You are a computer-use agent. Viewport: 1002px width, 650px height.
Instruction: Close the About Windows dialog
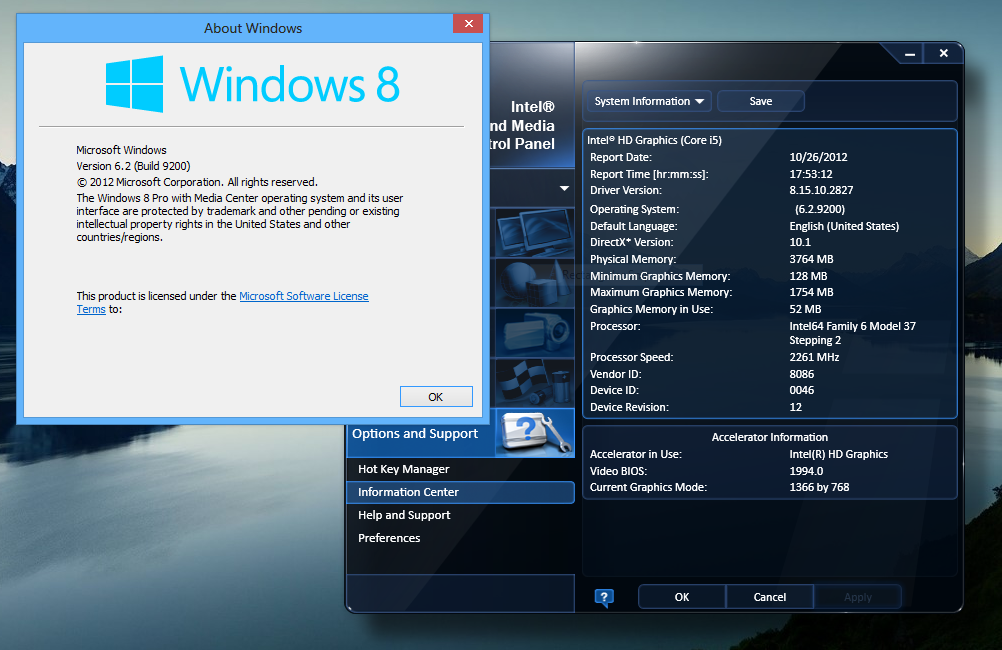(x=467, y=25)
